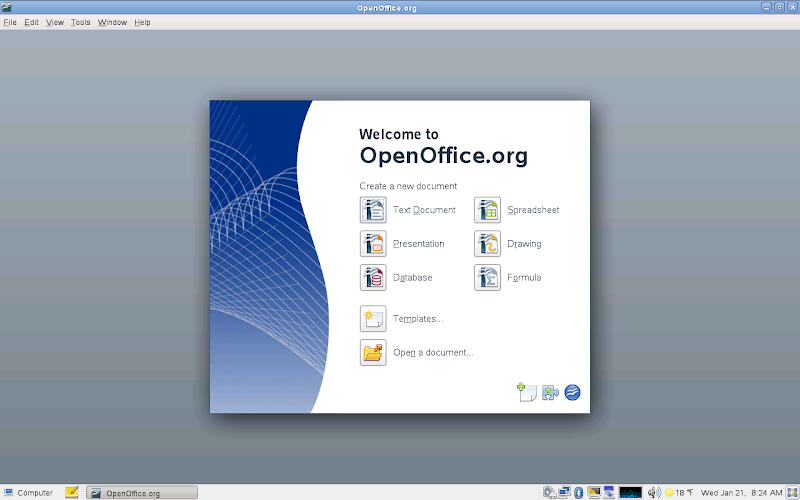Click the Open a document folder icon
Viewport: 800px width, 500px height.
[x=373, y=353]
